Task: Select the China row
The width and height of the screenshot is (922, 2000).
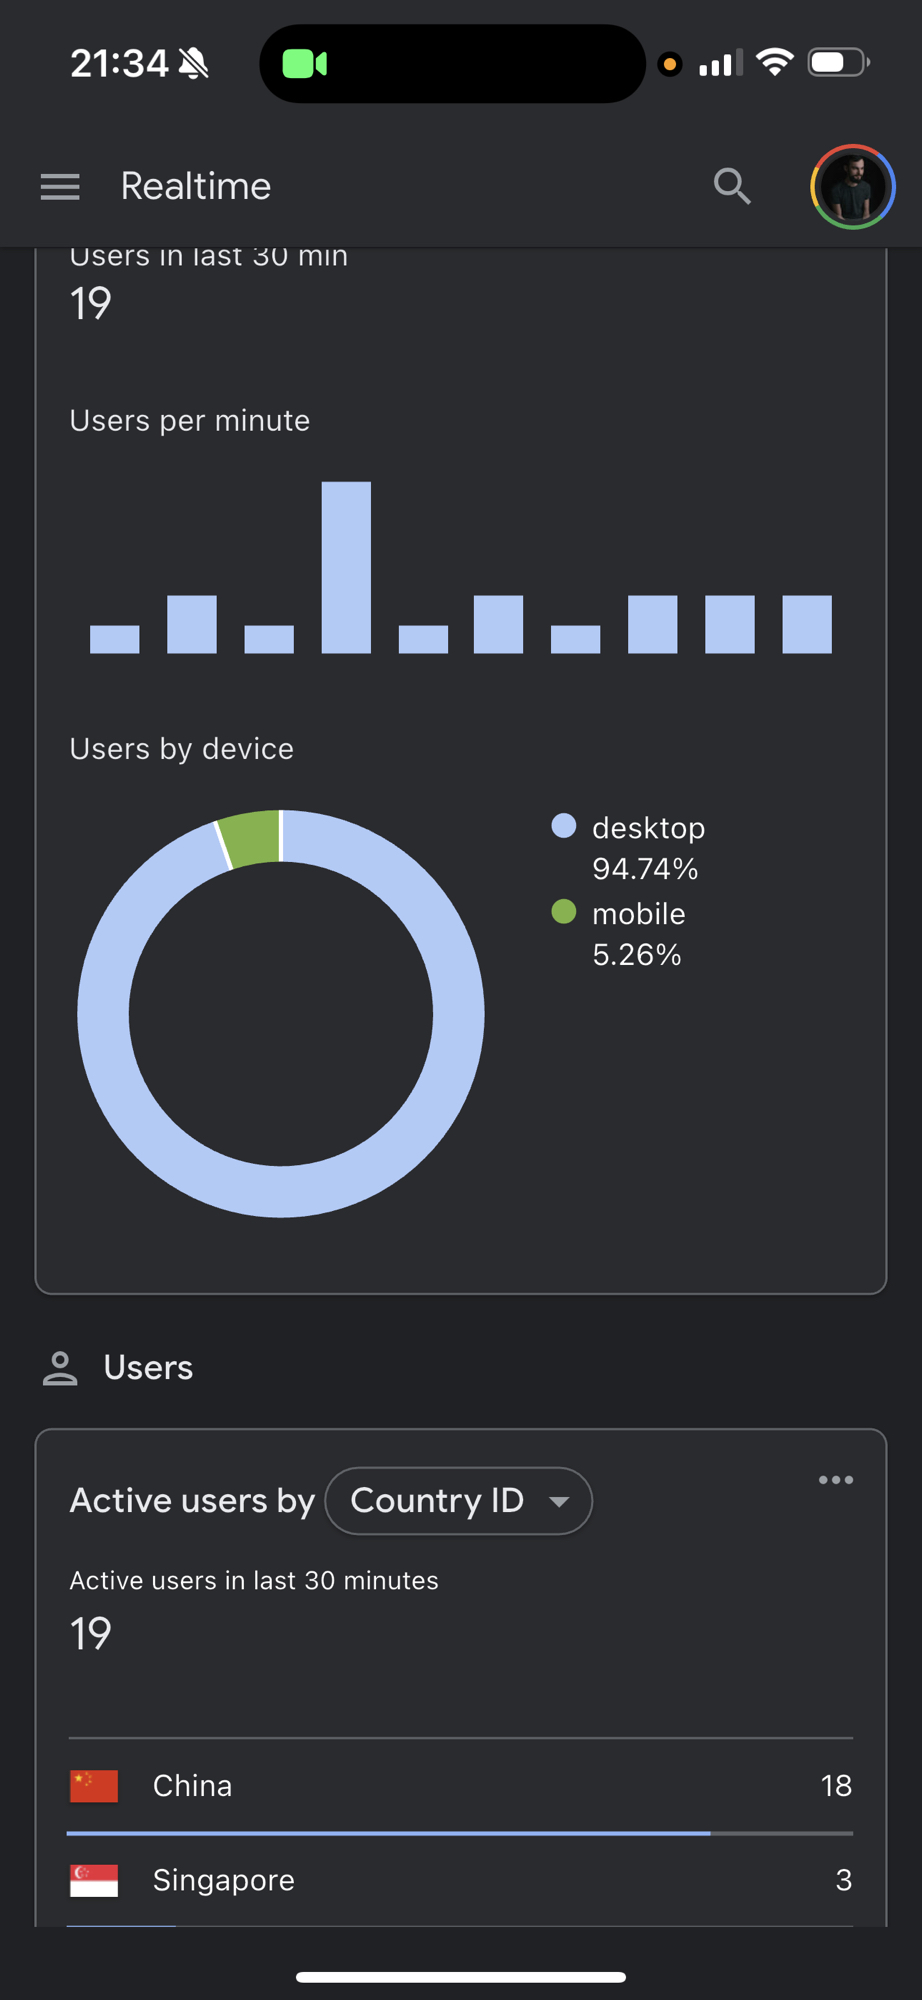Action: (x=460, y=1786)
